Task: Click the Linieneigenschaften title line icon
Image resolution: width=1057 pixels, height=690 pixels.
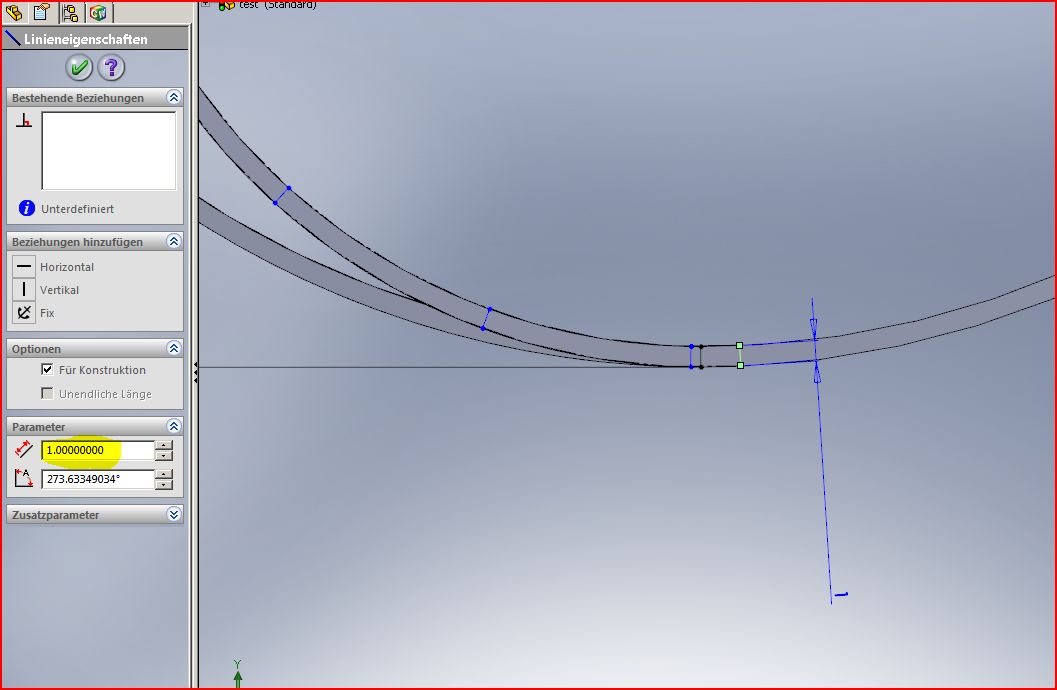Action: [12, 38]
